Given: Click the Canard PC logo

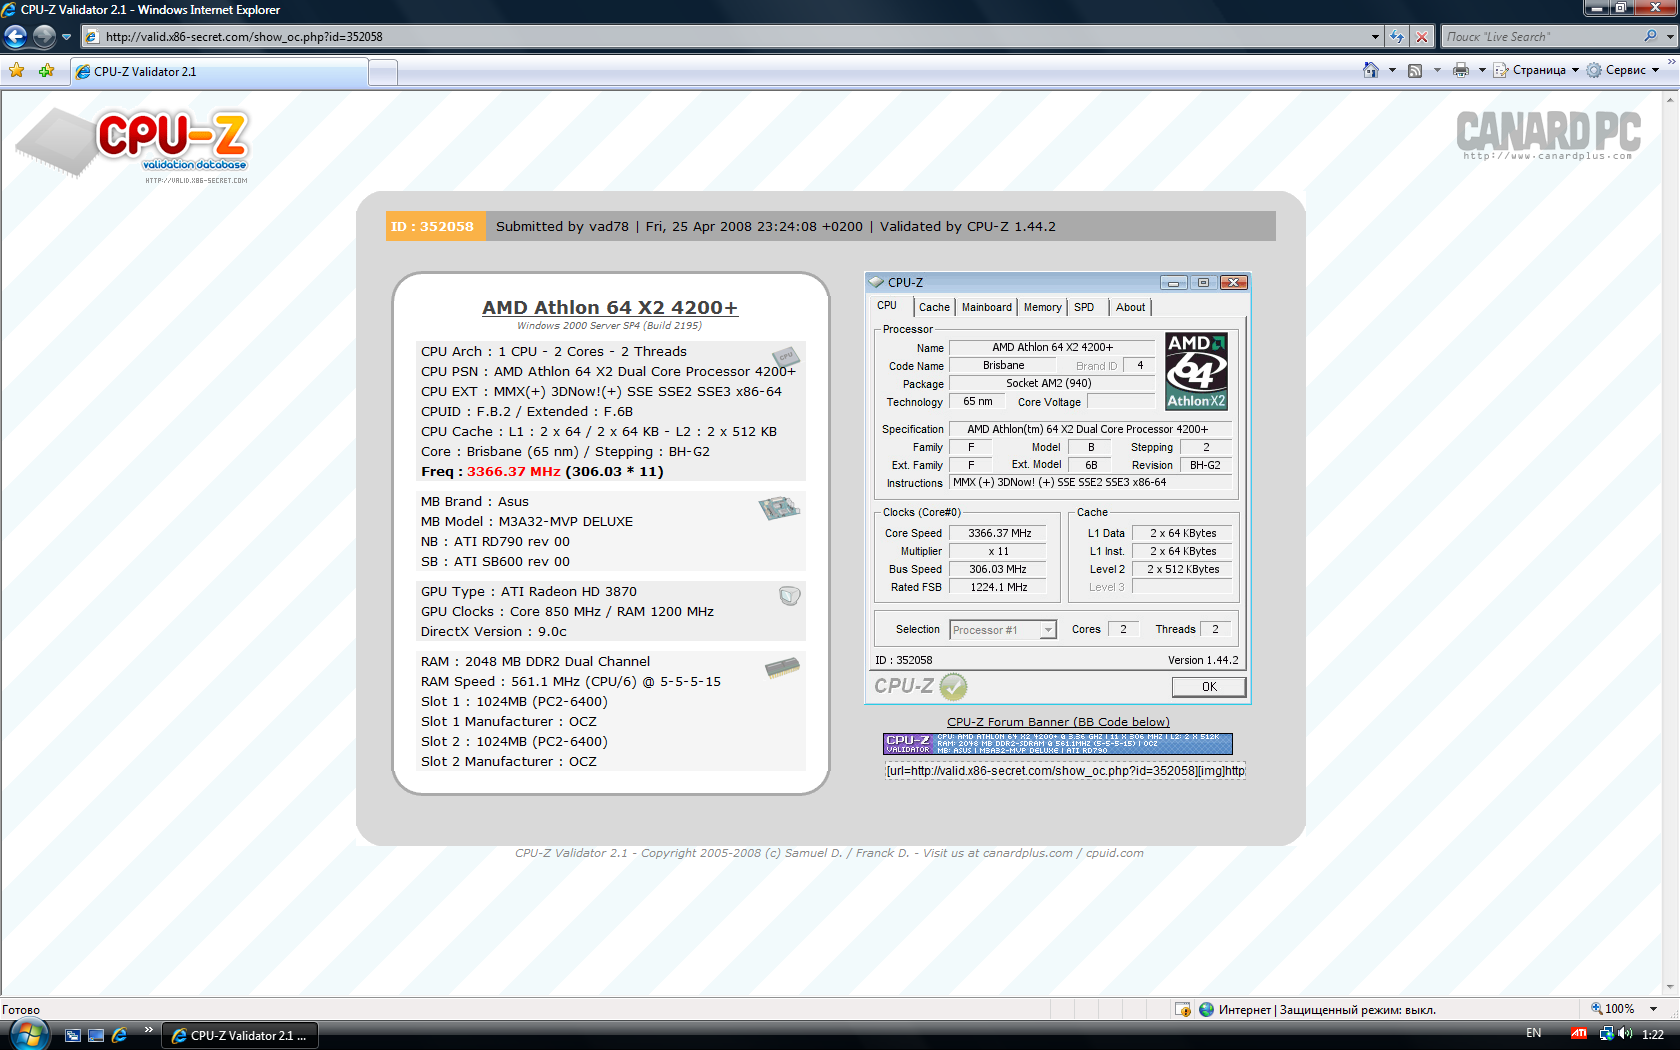Looking at the screenshot, I should click(1549, 135).
